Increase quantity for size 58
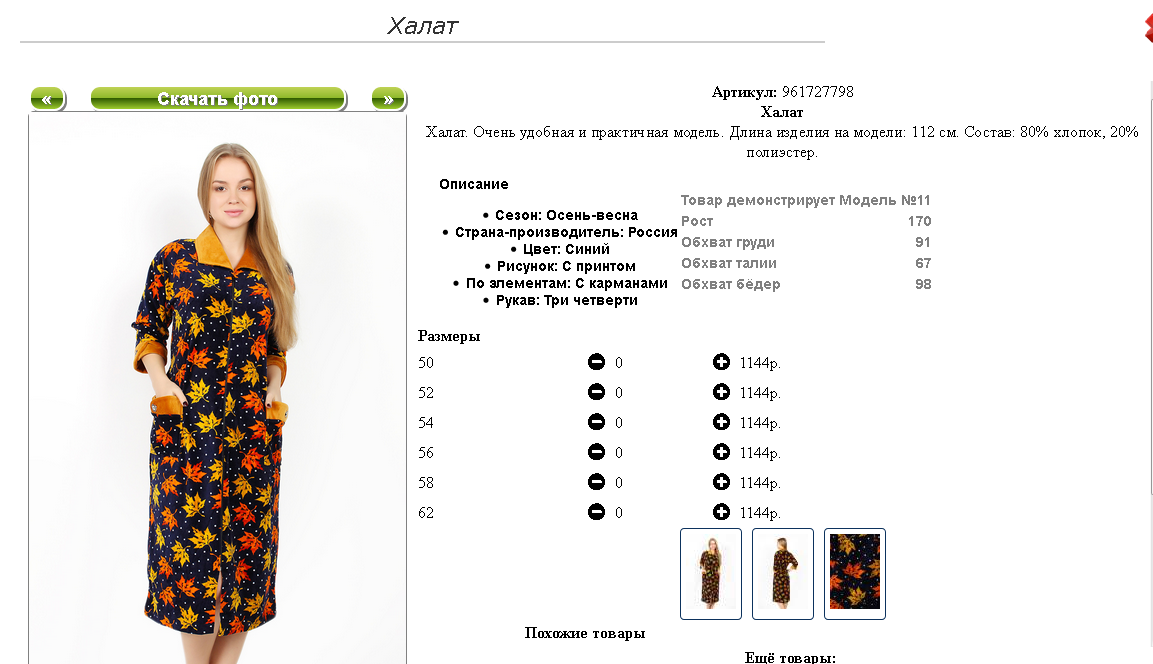 coord(721,482)
